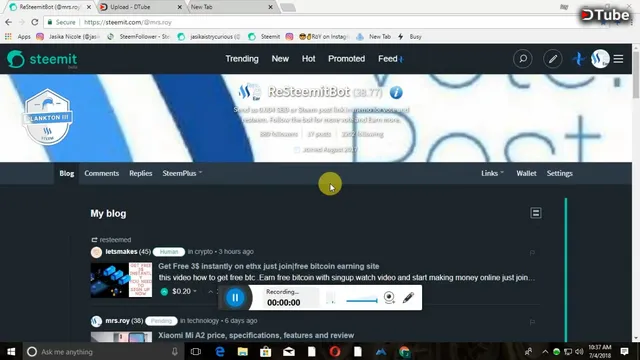Click the recorder pencil annotation icon
The image size is (640, 360).
[x=408, y=298]
